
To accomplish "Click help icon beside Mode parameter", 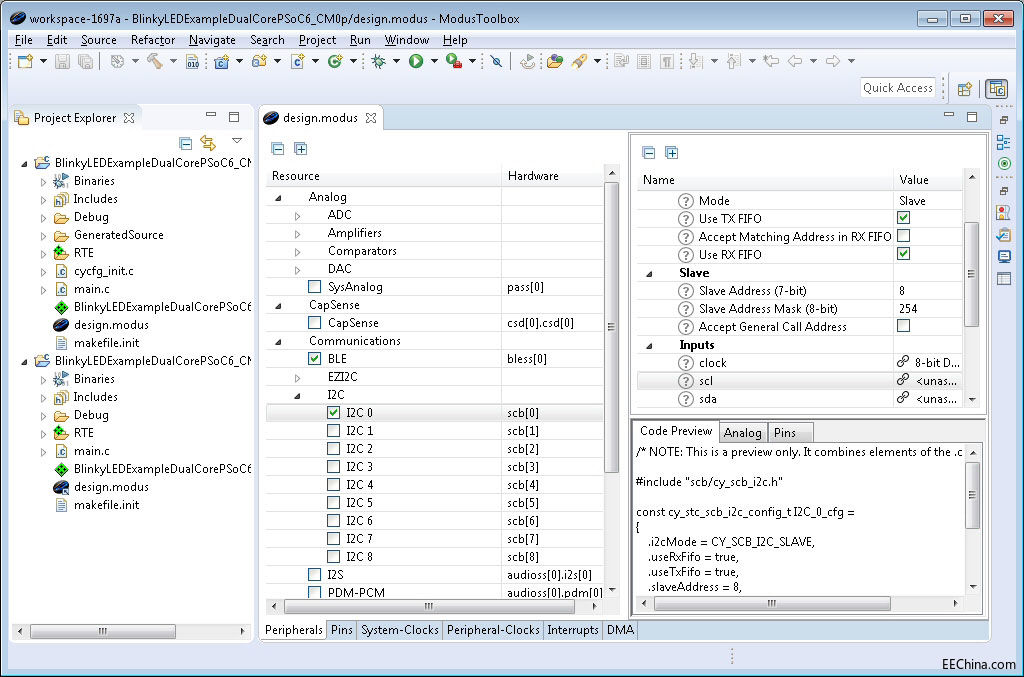I will click(x=685, y=201).
